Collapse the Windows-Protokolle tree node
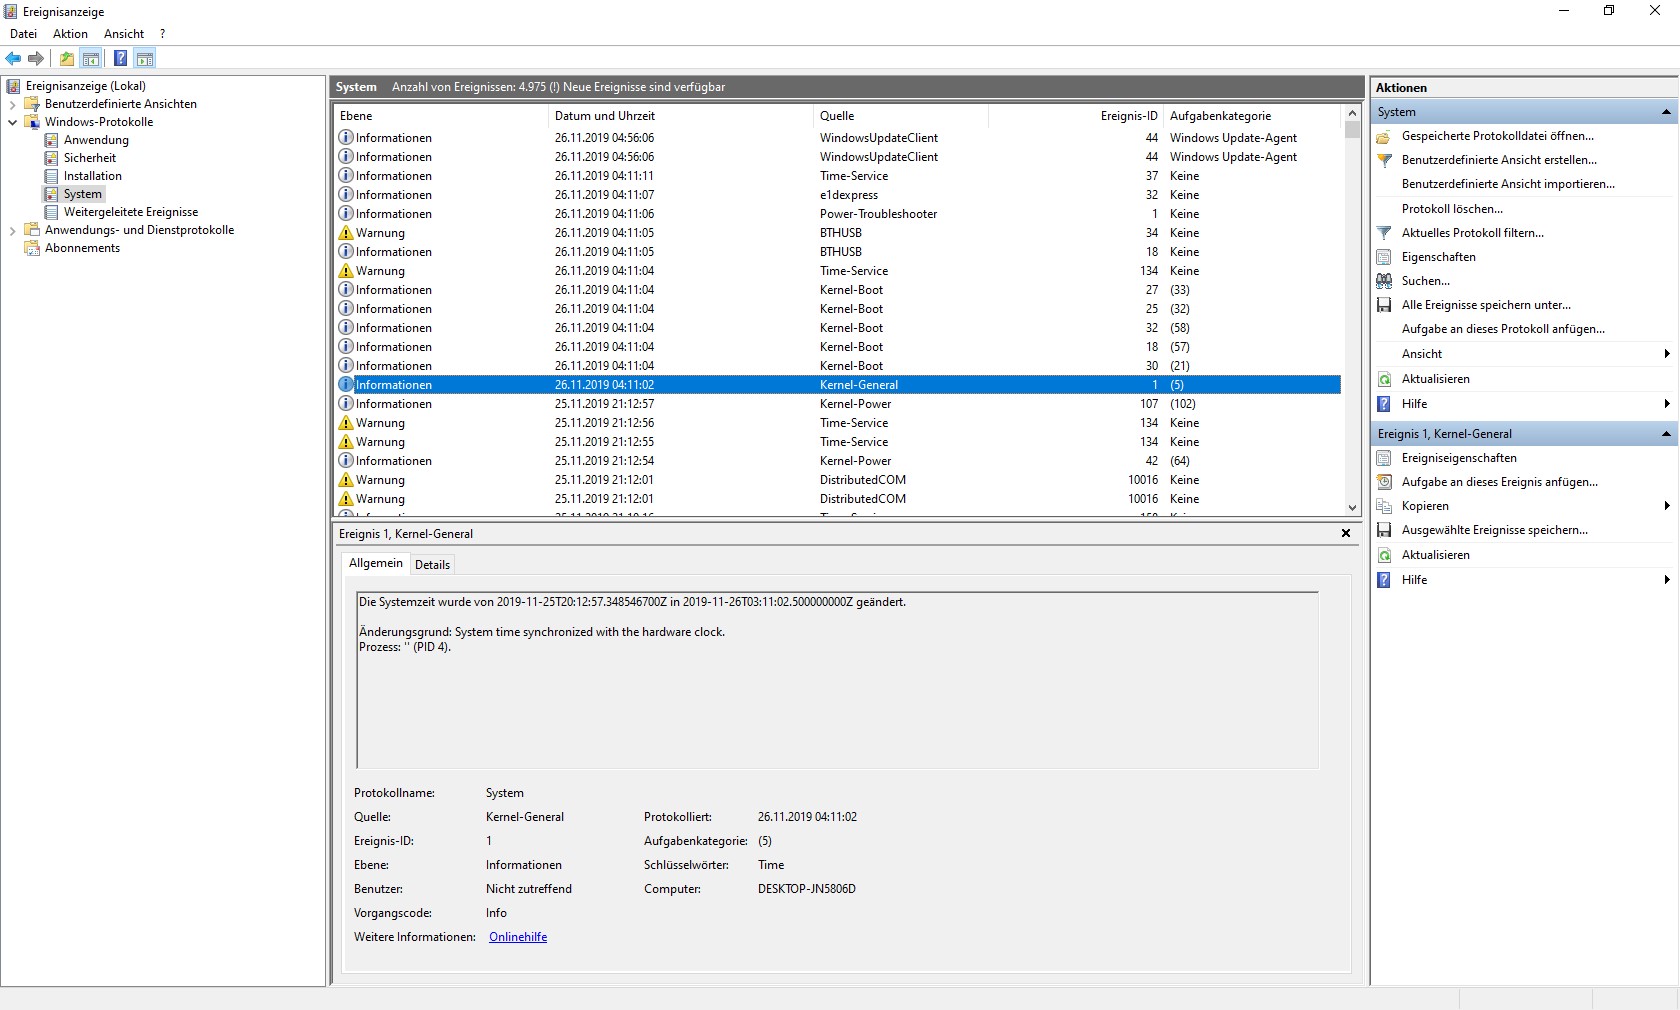Viewport: 1680px width, 1010px height. click(x=12, y=122)
